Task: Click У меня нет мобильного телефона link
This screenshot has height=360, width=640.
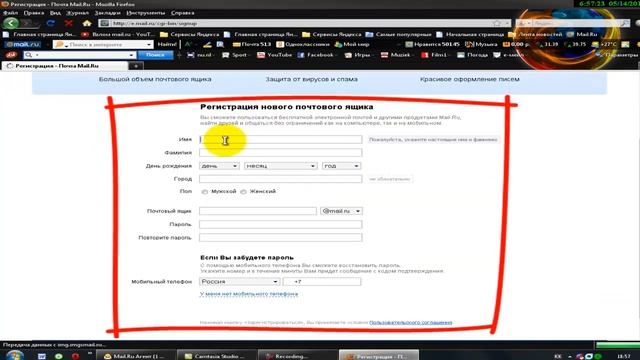Action: (249, 294)
